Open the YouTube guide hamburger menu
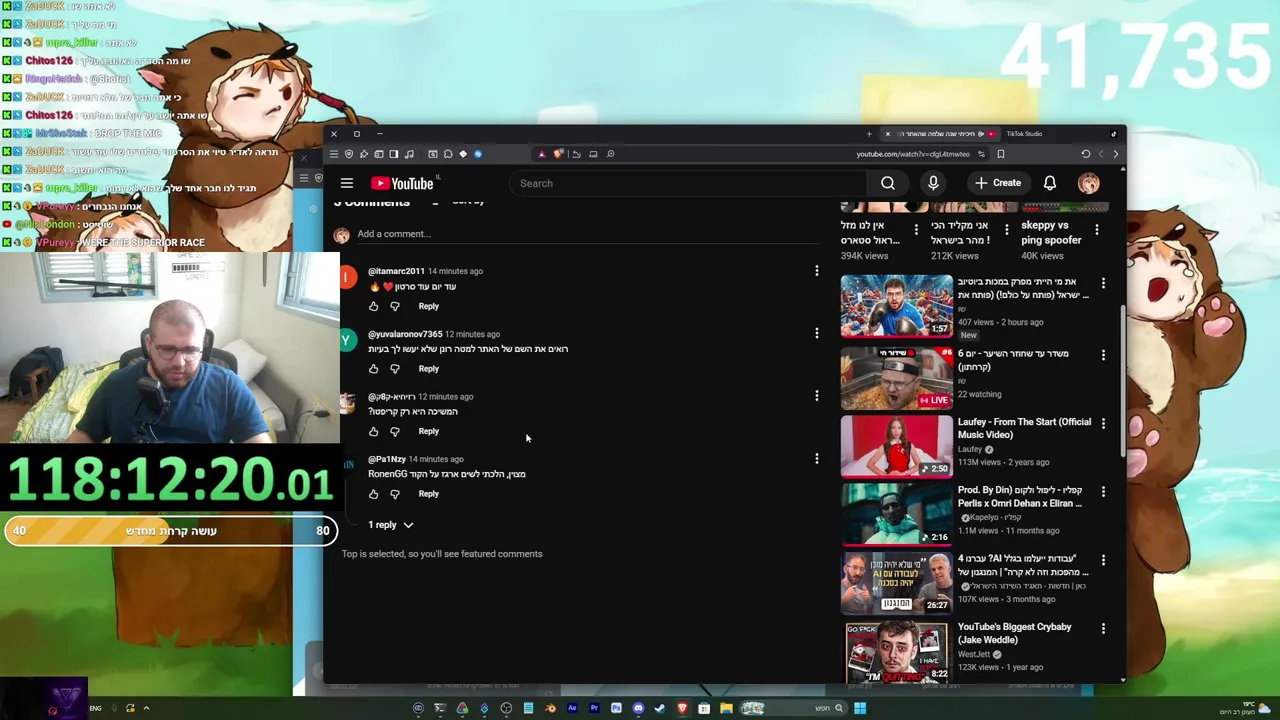The height and width of the screenshot is (720, 1280). click(x=347, y=183)
